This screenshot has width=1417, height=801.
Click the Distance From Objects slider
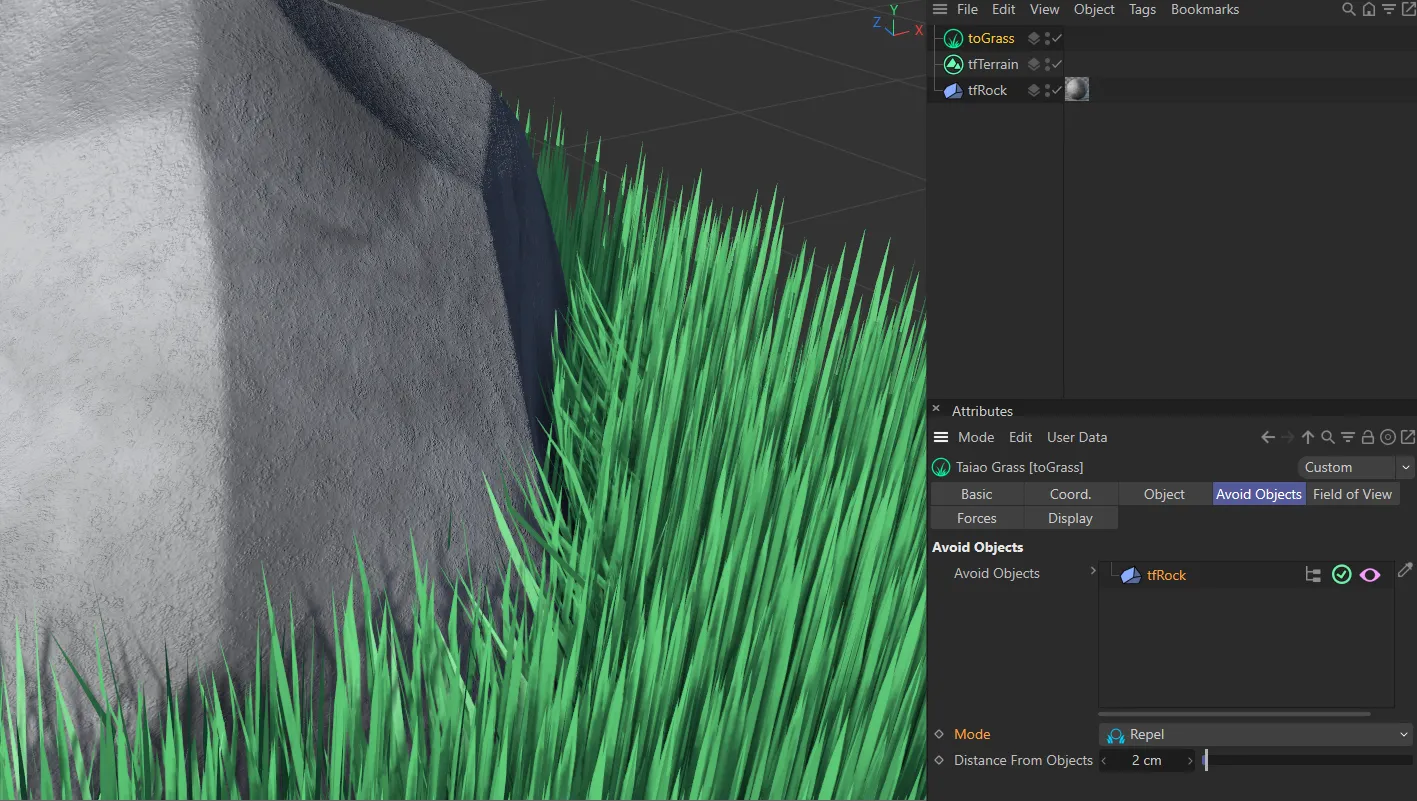click(x=1308, y=761)
